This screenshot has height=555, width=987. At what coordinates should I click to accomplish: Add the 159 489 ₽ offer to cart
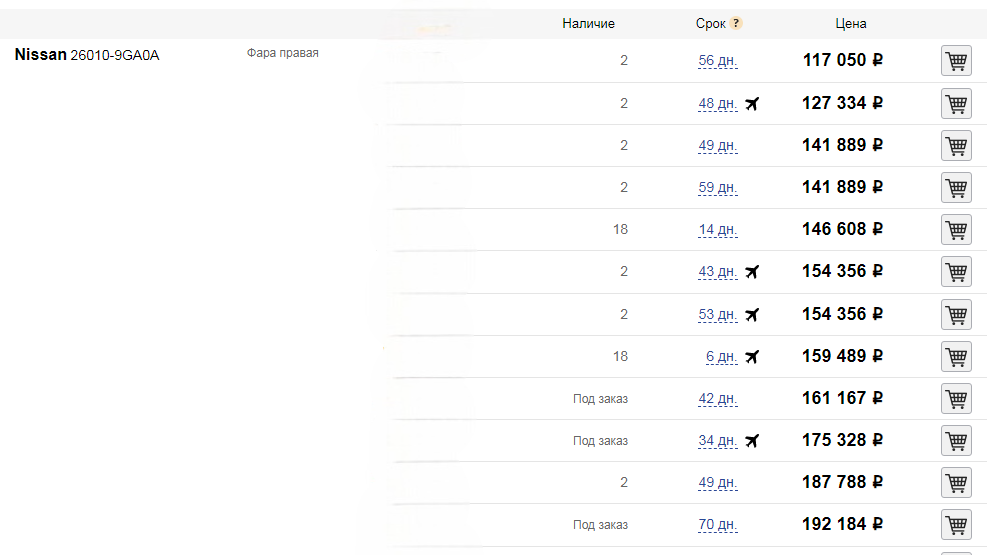956,357
